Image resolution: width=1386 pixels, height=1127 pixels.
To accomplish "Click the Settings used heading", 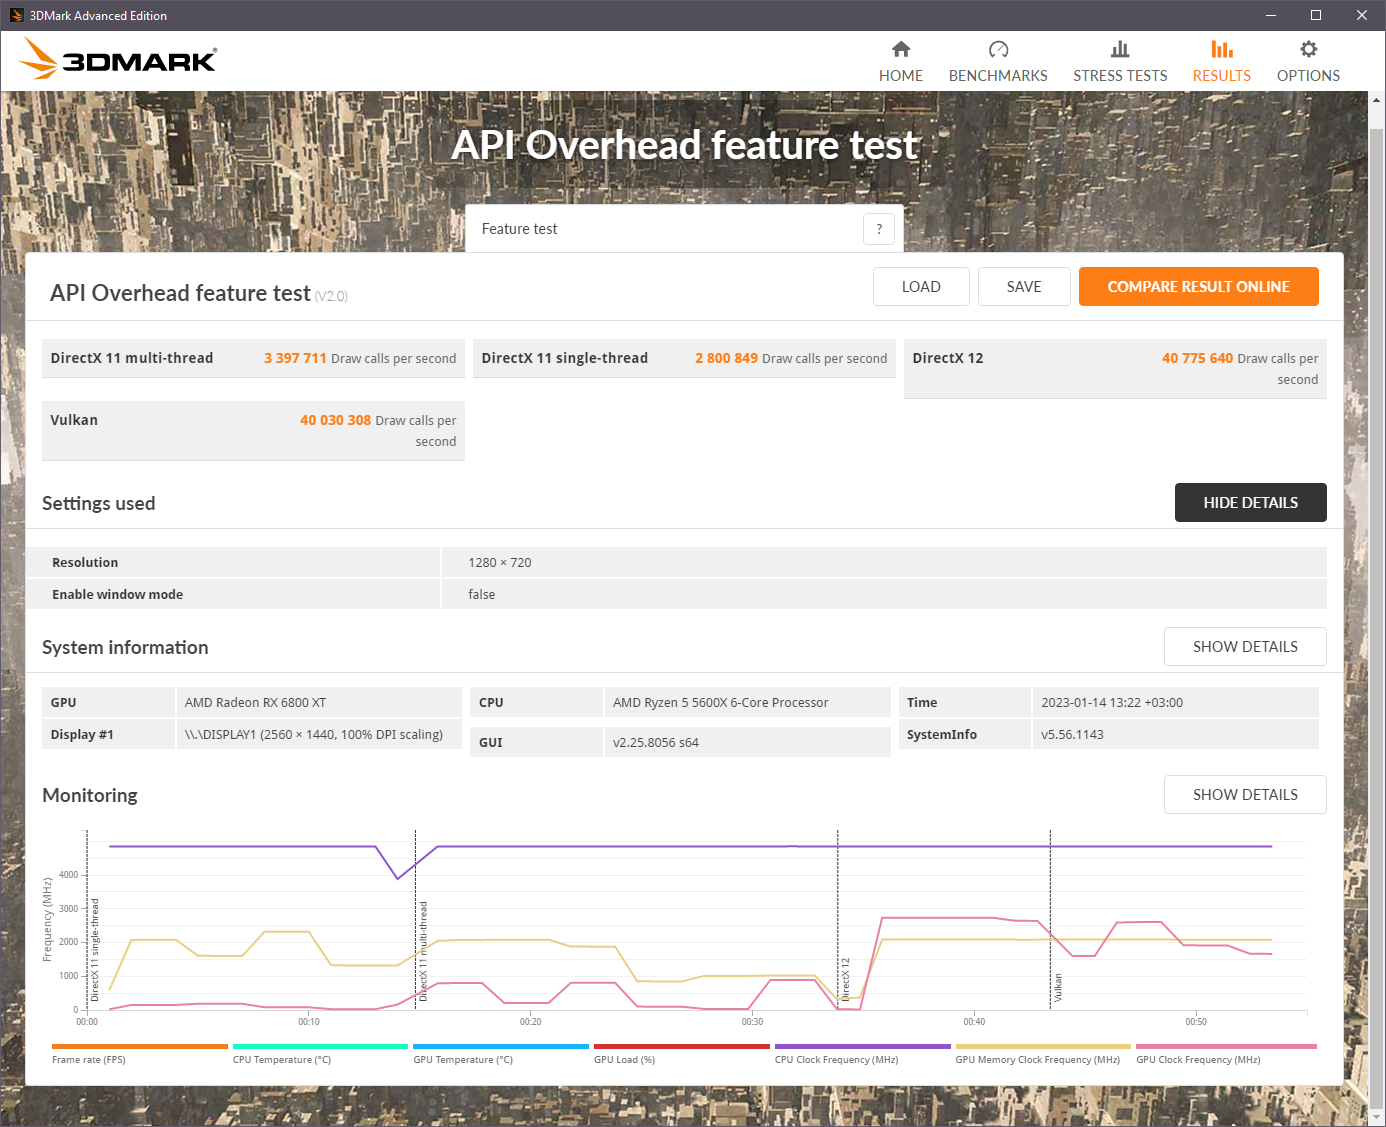I will pyautogui.click(x=98, y=504).
